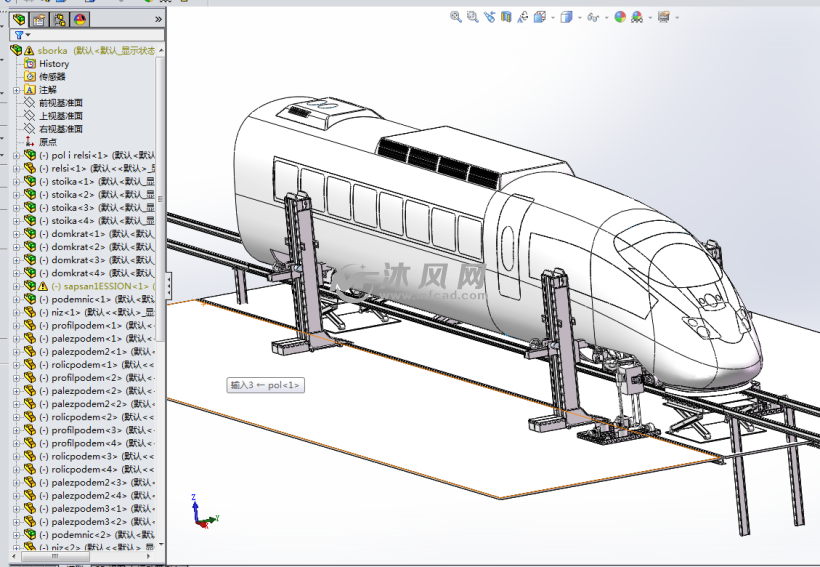The width and height of the screenshot is (820, 567).
Task: Switch to the PropertyManager tab
Action: click(x=39, y=19)
